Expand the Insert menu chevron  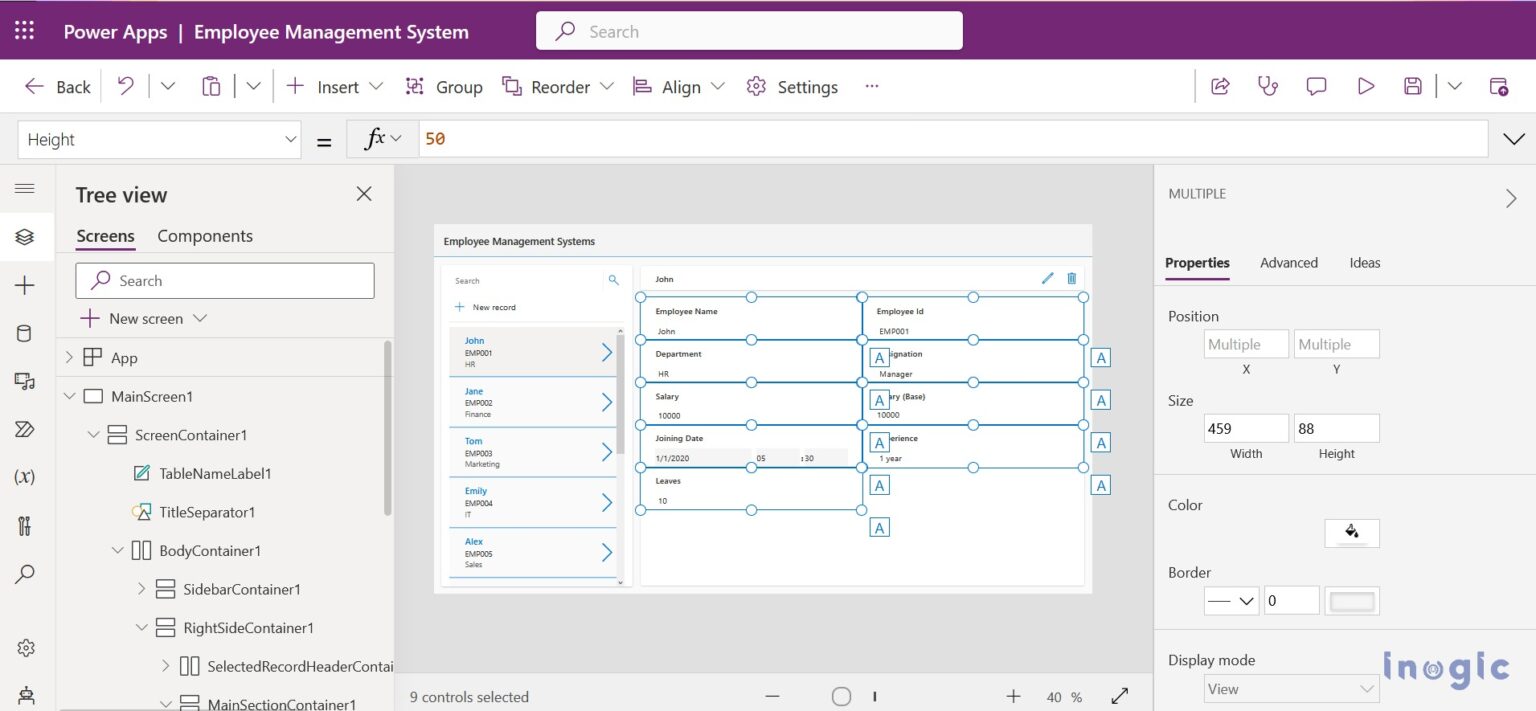click(x=375, y=86)
